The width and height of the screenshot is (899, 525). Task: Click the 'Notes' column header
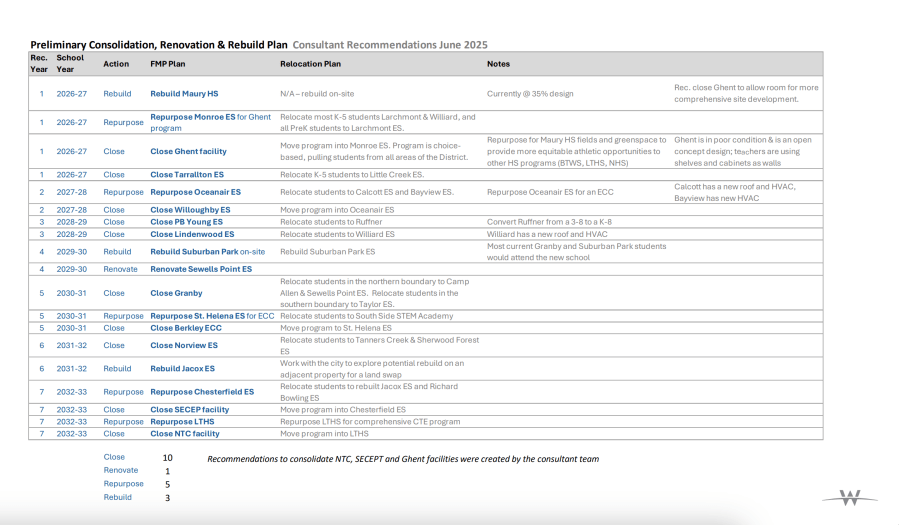click(x=498, y=64)
